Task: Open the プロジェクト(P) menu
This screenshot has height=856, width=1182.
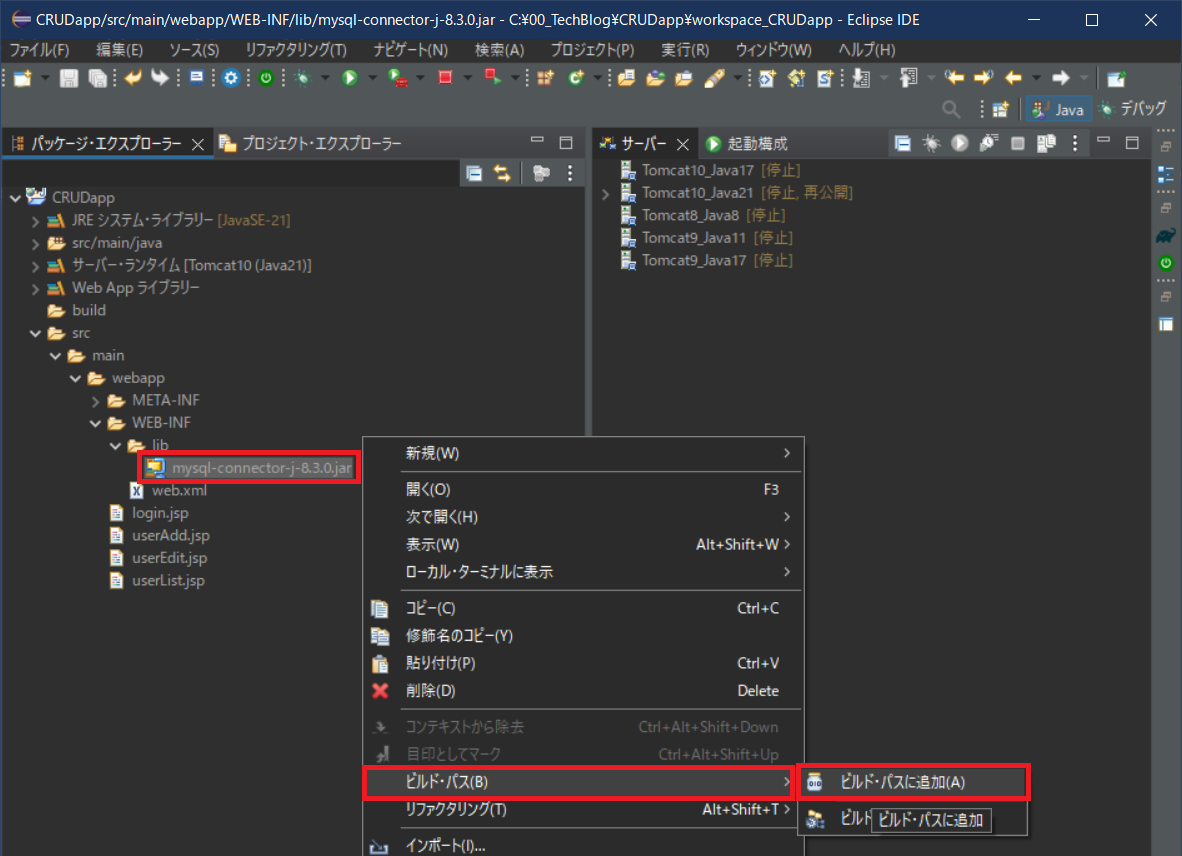Action: (x=592, y=50)
